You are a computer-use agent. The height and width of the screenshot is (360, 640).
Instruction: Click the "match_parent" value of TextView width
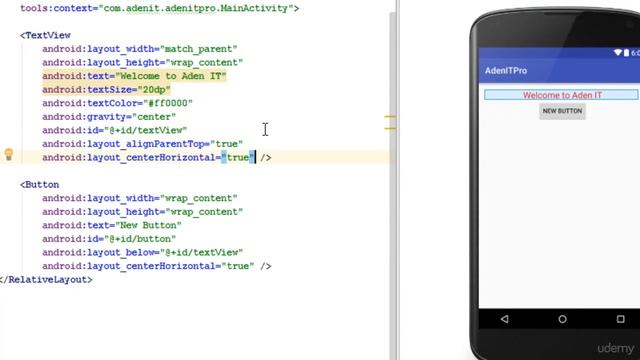[199, 49]
